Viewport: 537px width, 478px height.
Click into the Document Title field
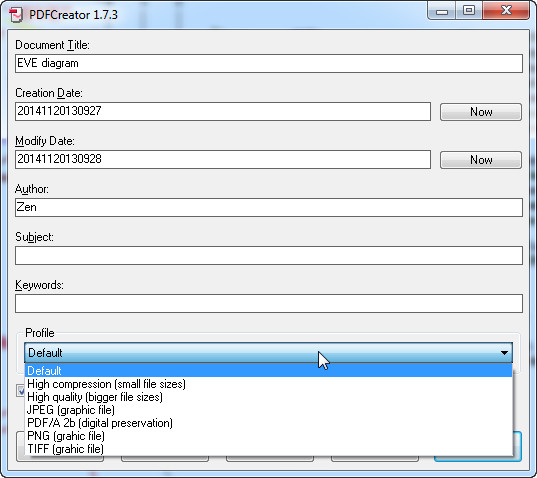click(x=269, y=63)
